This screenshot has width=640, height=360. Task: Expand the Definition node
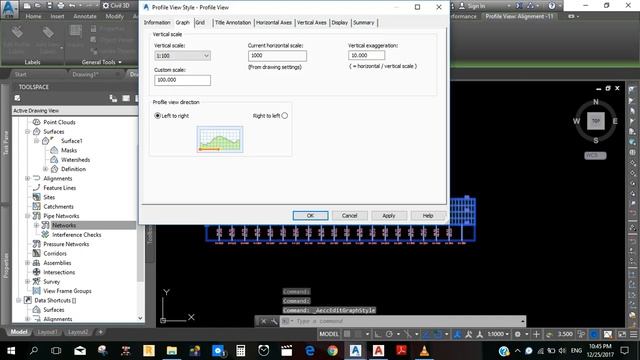(45, 169)
